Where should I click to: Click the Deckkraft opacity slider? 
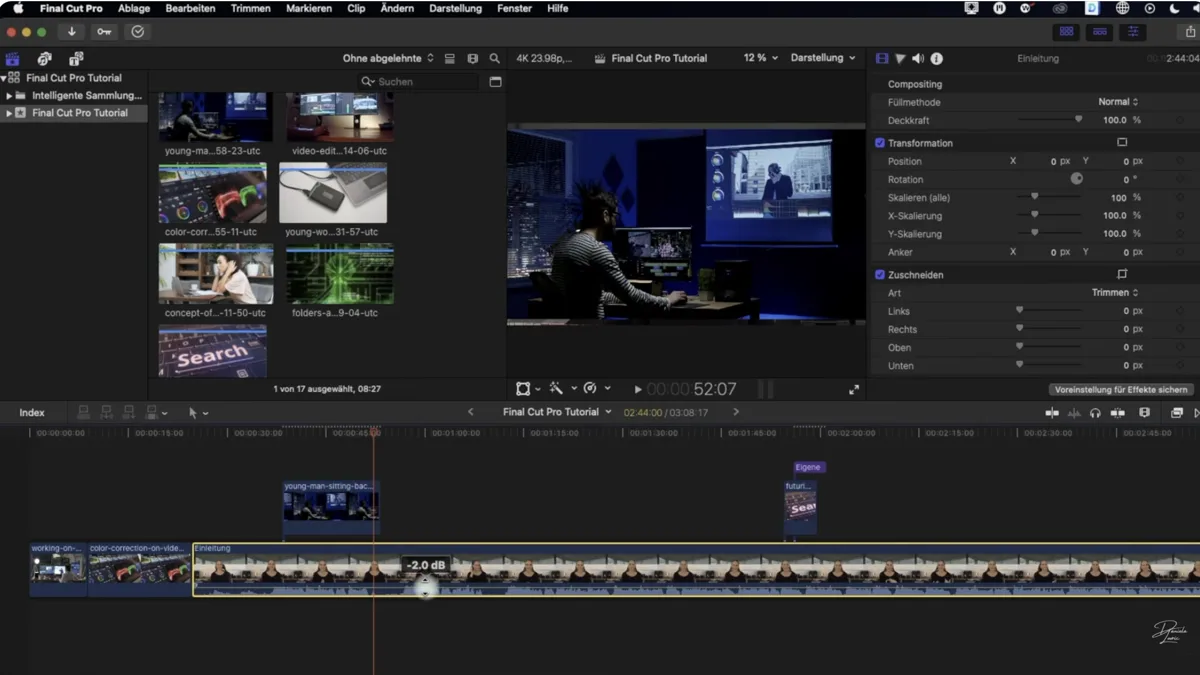[1049, 120]
